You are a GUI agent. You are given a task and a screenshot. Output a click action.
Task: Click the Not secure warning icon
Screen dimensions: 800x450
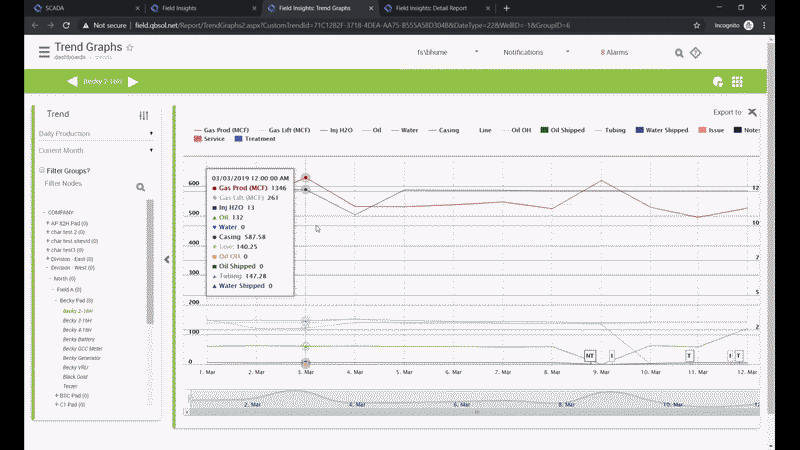[x=86, y=25]
